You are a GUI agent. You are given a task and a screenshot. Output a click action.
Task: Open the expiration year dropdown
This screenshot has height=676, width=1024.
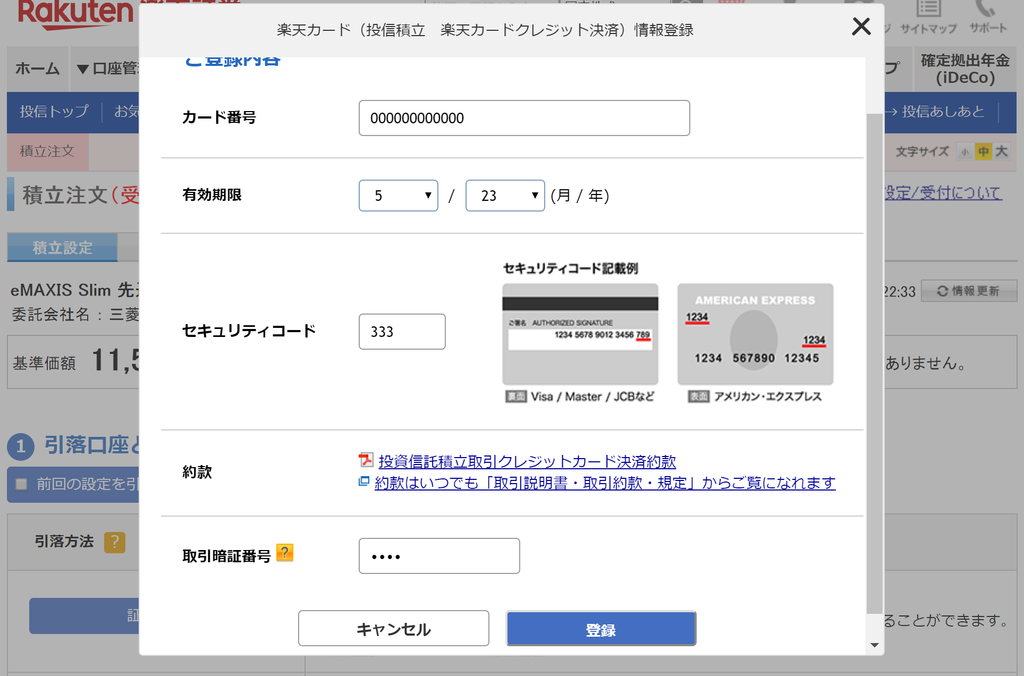coord(505,195)
